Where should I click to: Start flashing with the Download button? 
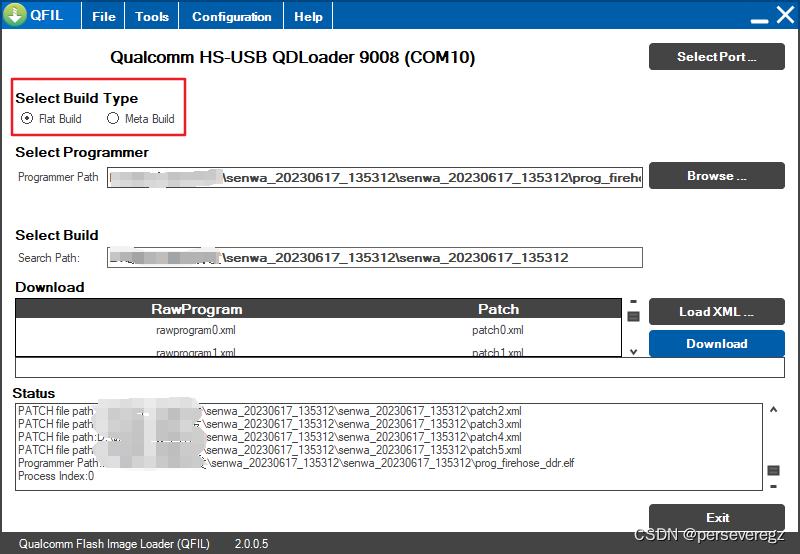click(x=716, y=343)
